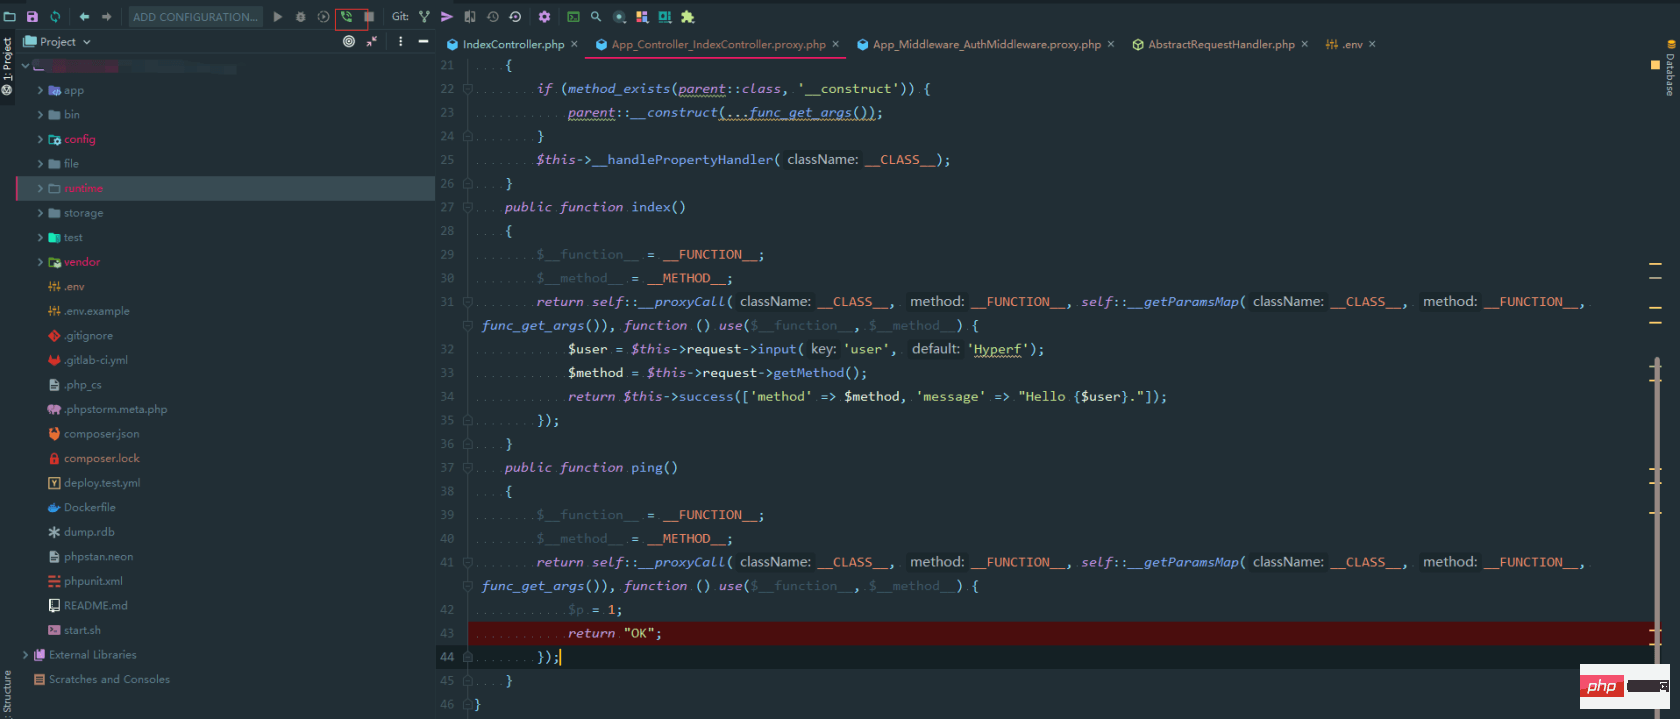
Task: Click the Git branch icon
Action: pyautogui.click(x=424, y=17)
